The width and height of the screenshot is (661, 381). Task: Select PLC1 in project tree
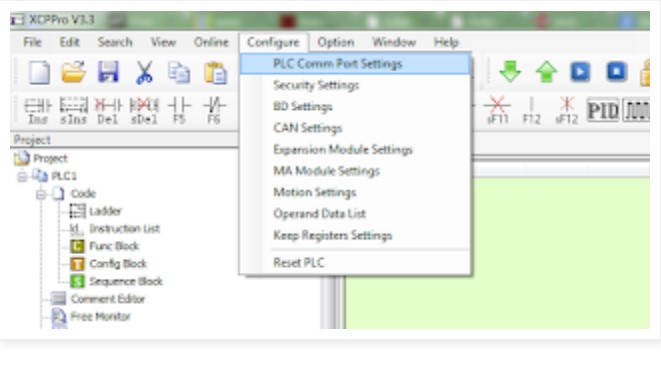(64, 176)
